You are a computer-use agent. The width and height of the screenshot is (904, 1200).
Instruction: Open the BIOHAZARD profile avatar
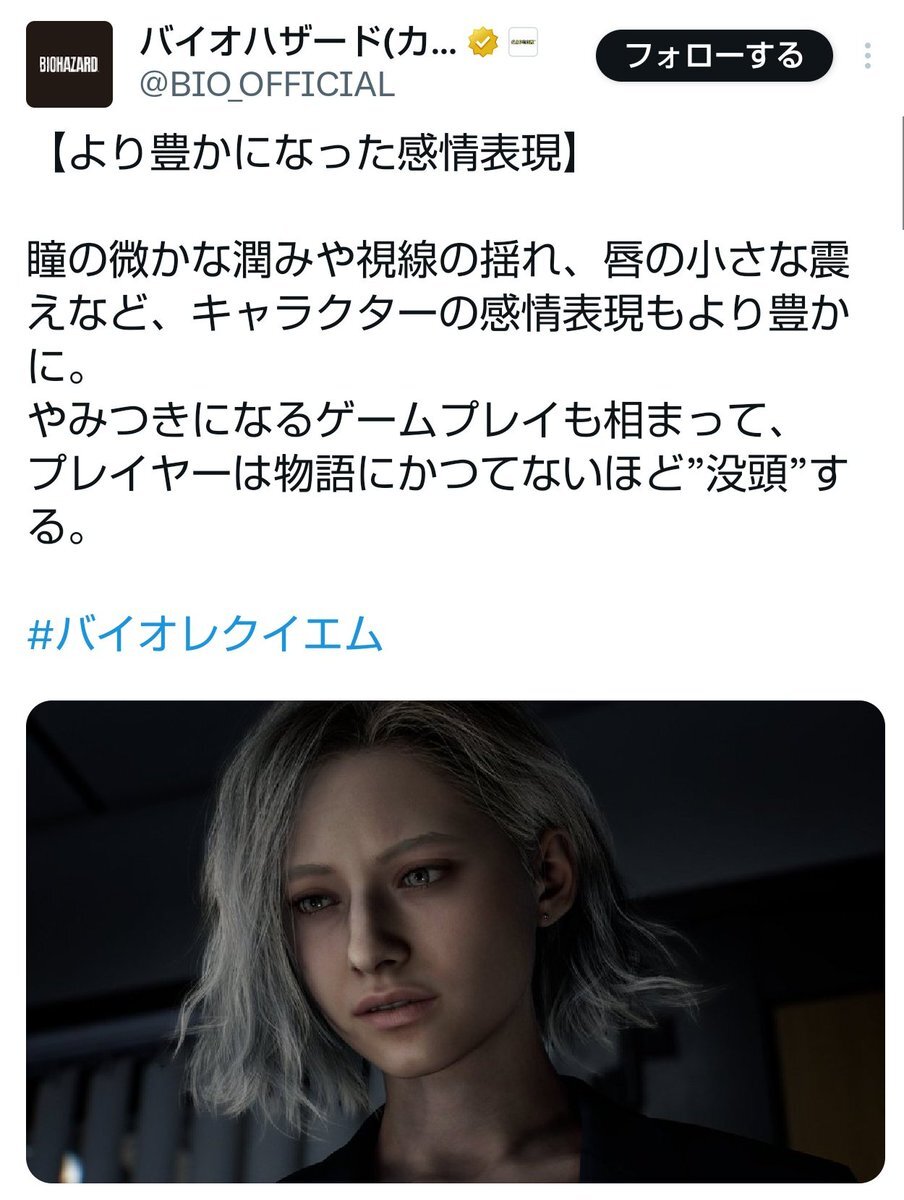69,64
